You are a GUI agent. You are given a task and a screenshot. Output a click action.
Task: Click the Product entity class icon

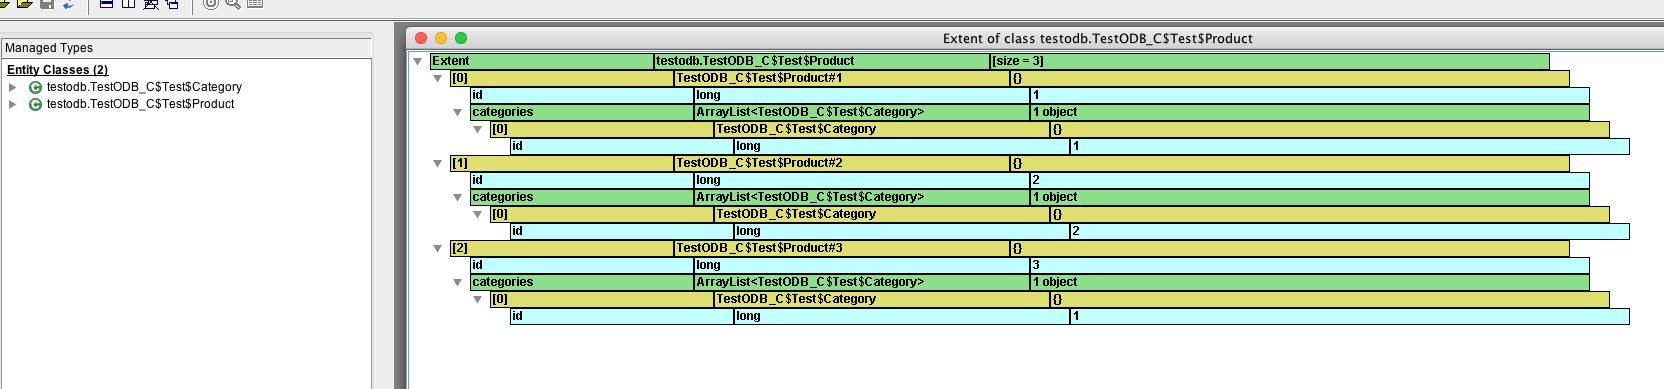[35, 104]
